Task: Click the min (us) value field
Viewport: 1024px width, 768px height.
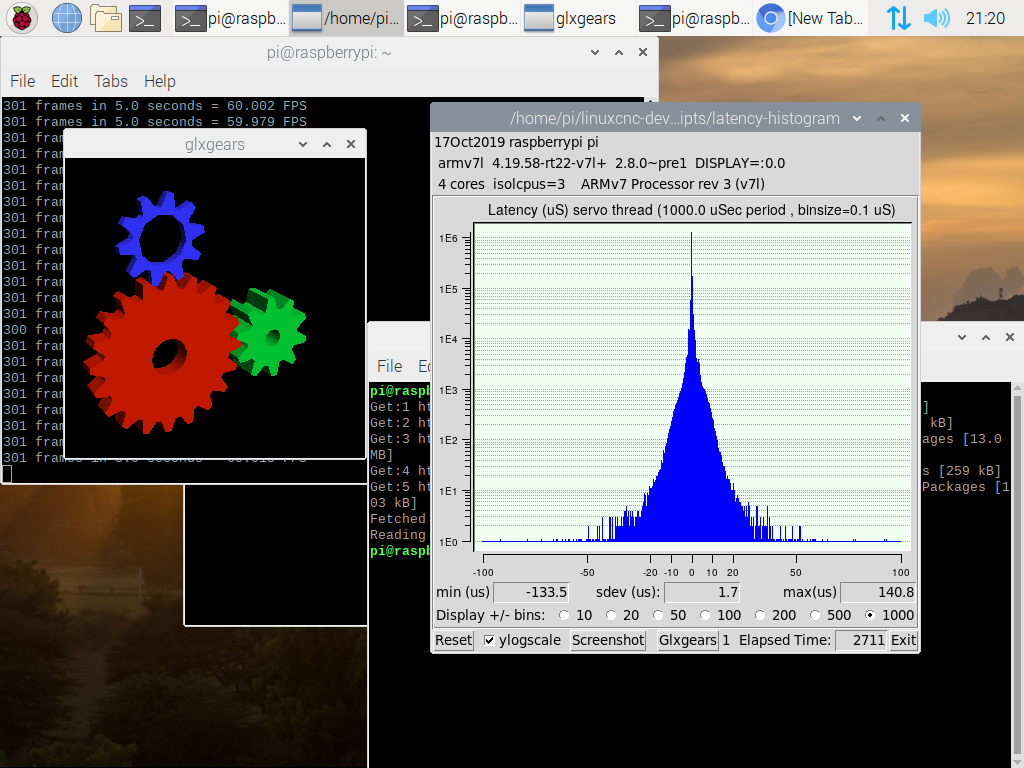Action: click(x=531, y=592)
